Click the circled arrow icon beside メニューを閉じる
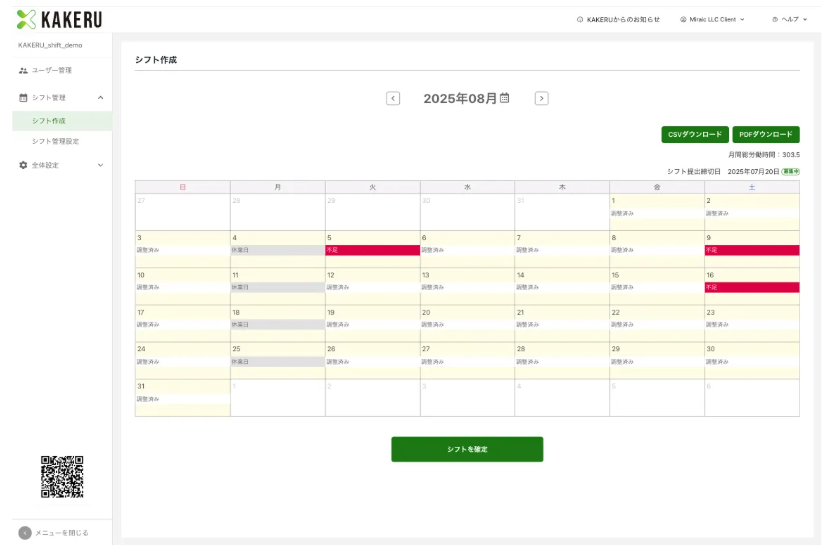This screenshot has height=545, width=834. click(x=25, y=532)
